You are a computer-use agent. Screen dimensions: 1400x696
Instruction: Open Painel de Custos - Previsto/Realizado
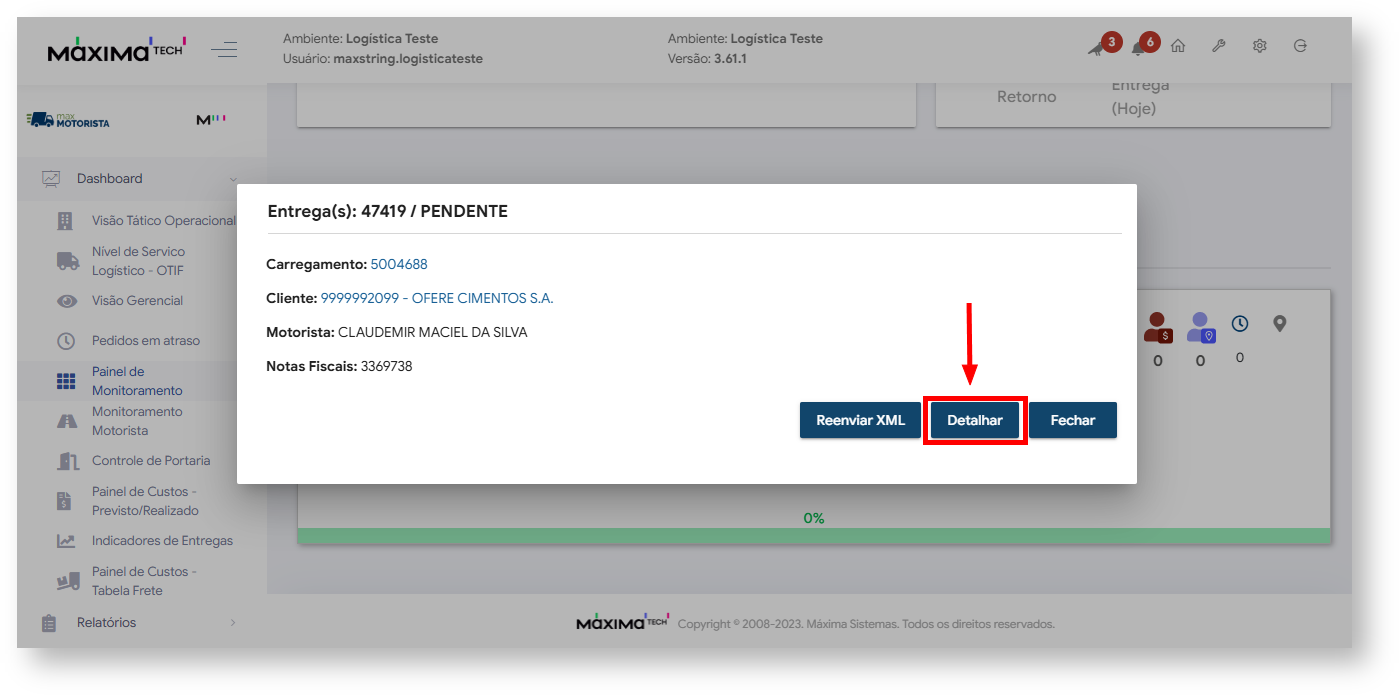[145, 501]
